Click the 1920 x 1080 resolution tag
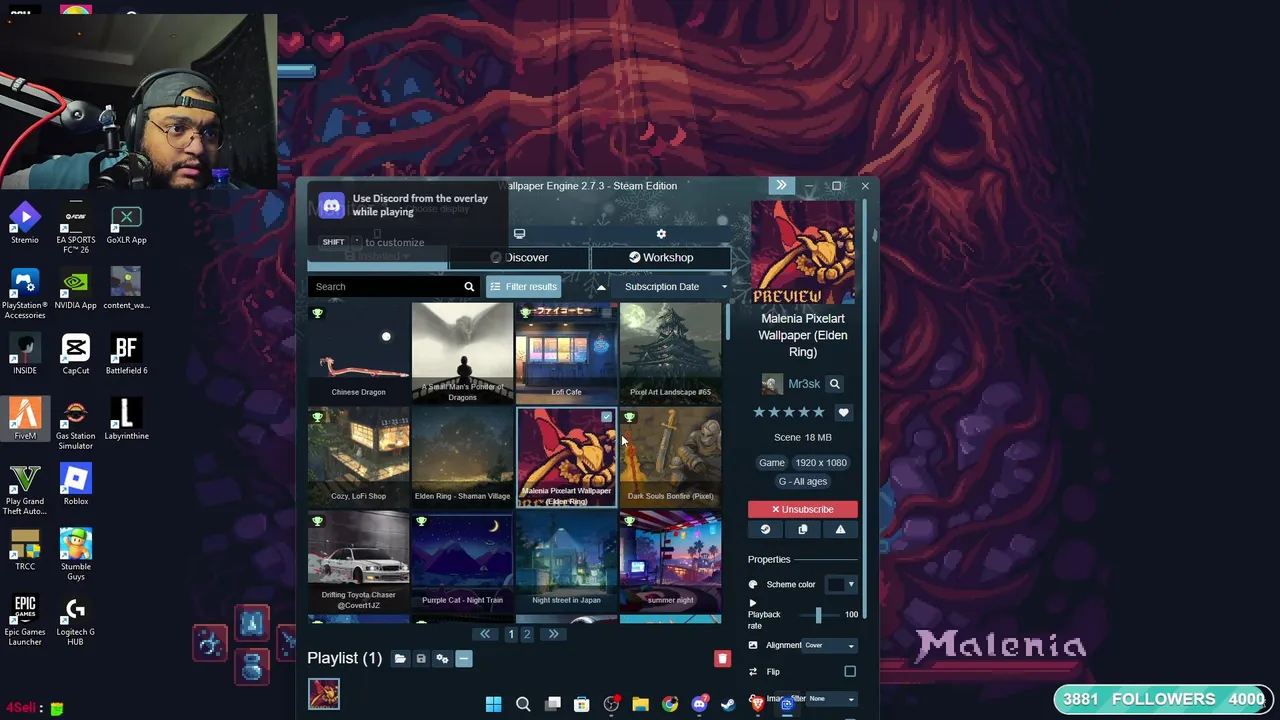This screenshot has width=1280, height=720. pos(821,462)
